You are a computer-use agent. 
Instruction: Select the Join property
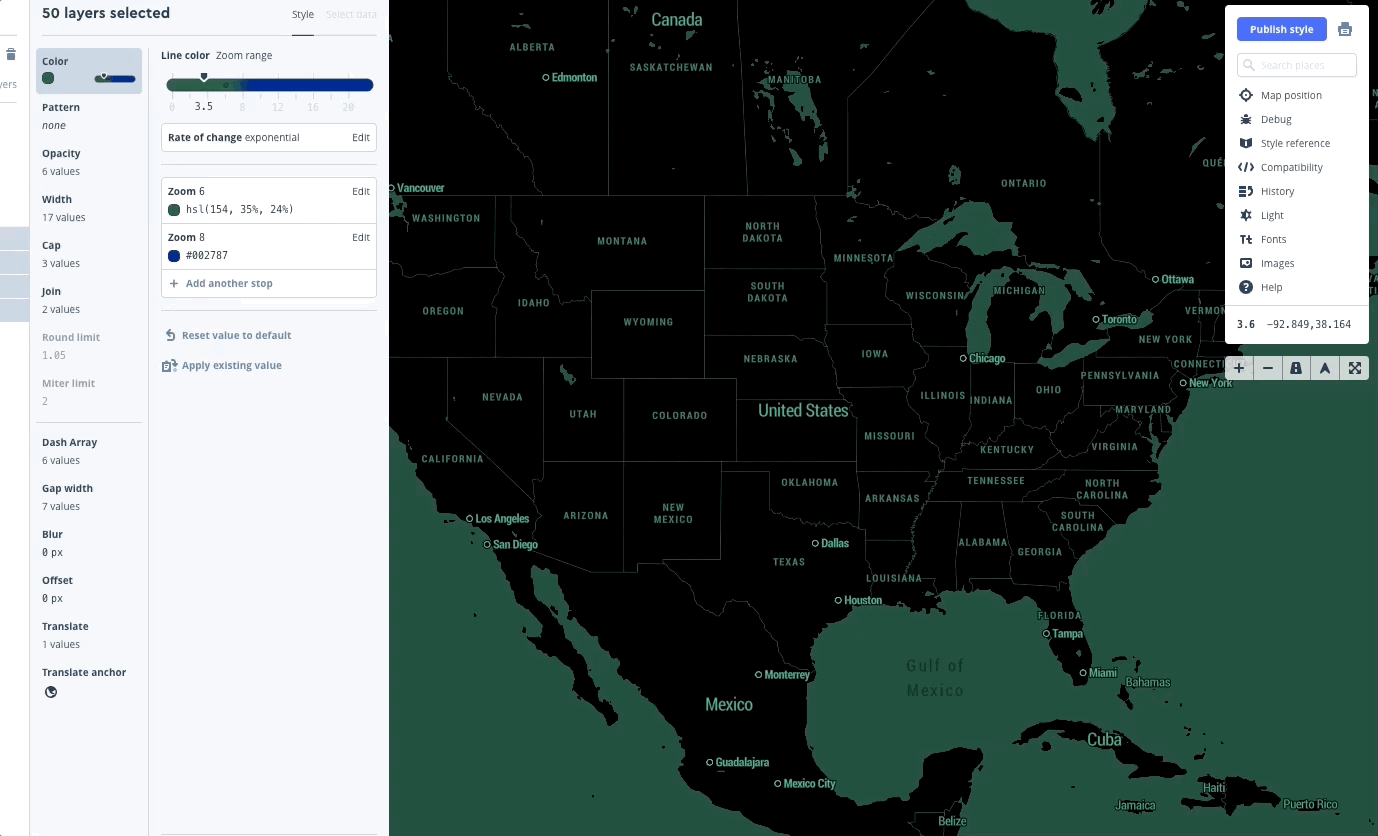tap(89, 300)
